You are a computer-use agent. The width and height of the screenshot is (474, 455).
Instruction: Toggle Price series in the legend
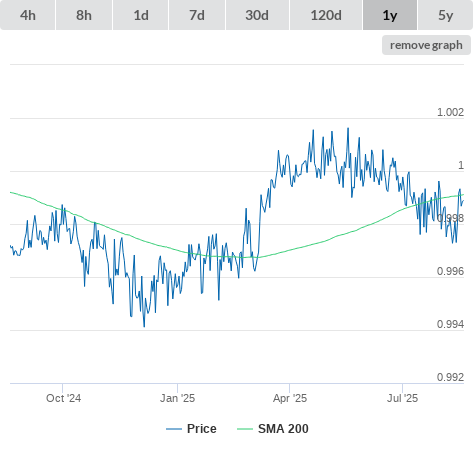pos(202,429)
